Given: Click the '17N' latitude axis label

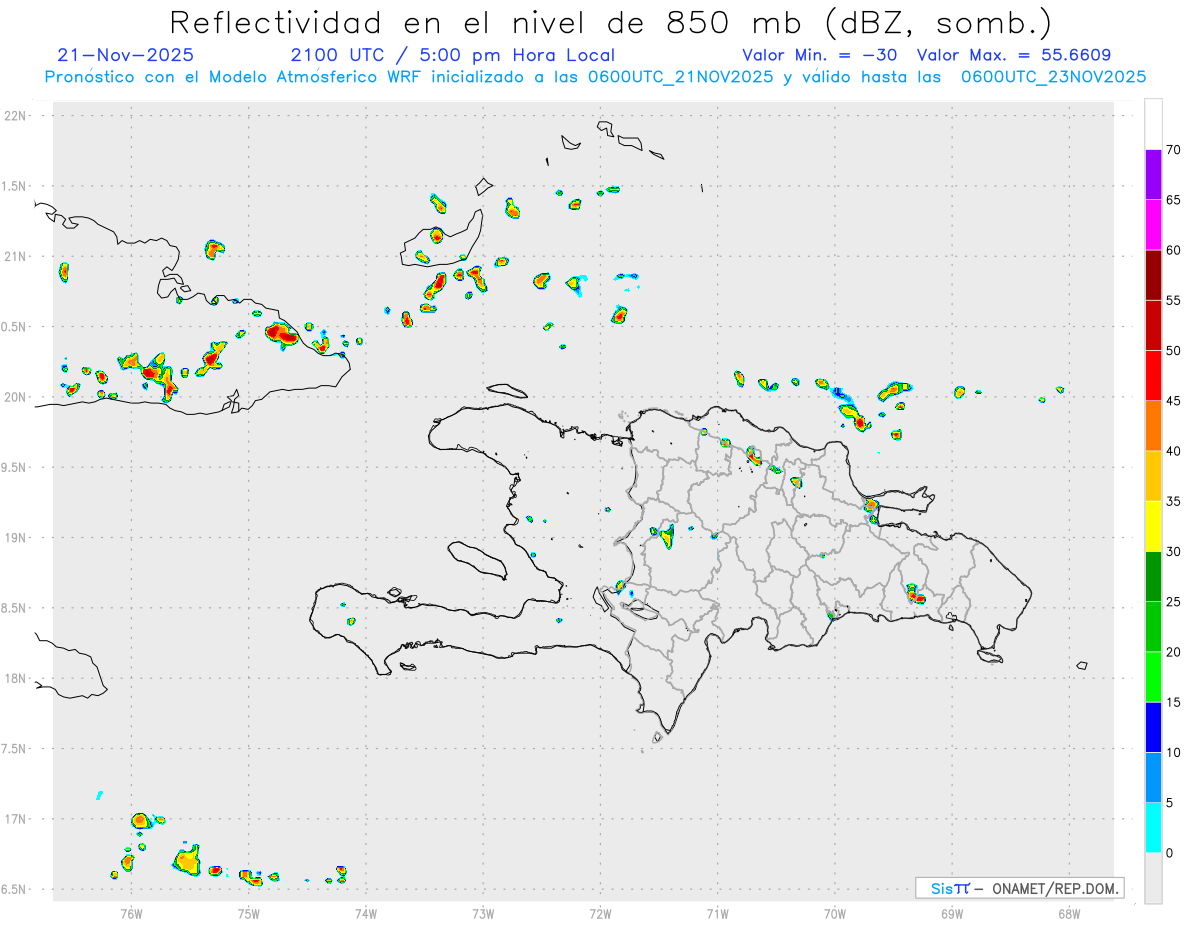Looking at the screenshot, I should tap(17, 819).
